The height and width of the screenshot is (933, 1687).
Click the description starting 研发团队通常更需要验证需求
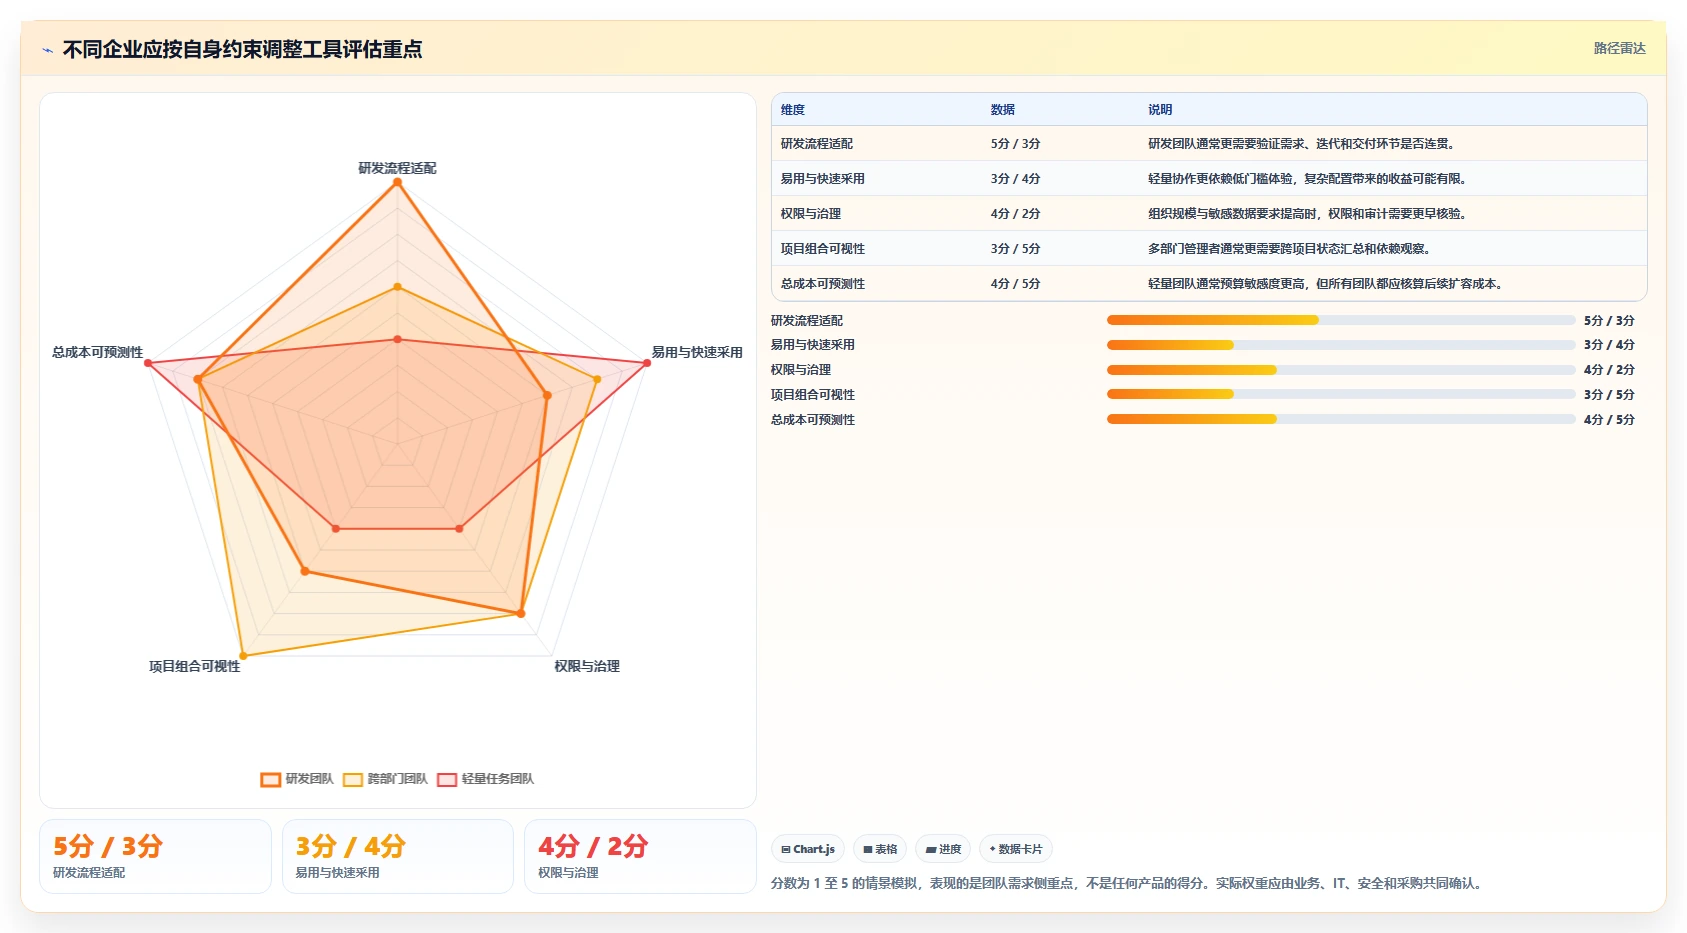[1303, 144]
